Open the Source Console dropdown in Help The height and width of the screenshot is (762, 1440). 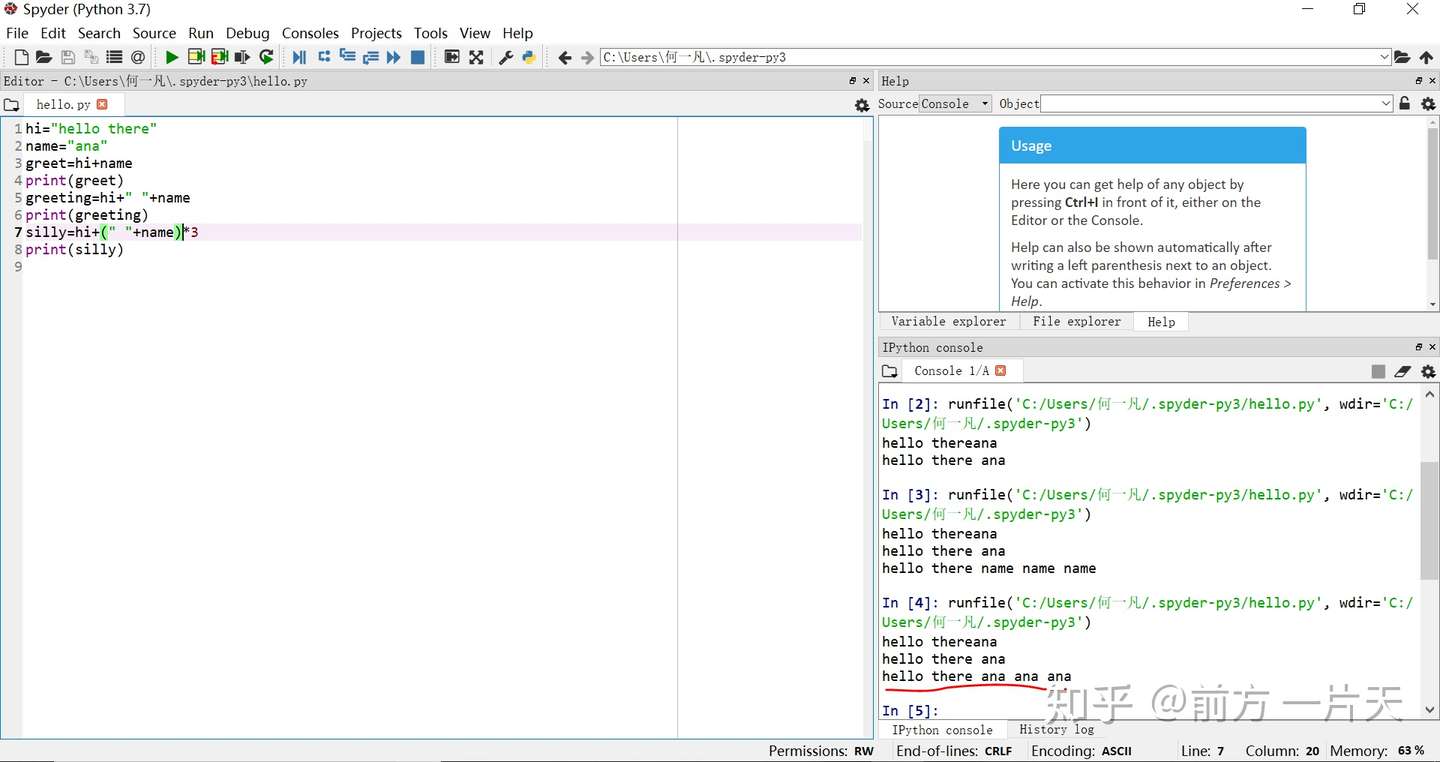click(955, 104)
